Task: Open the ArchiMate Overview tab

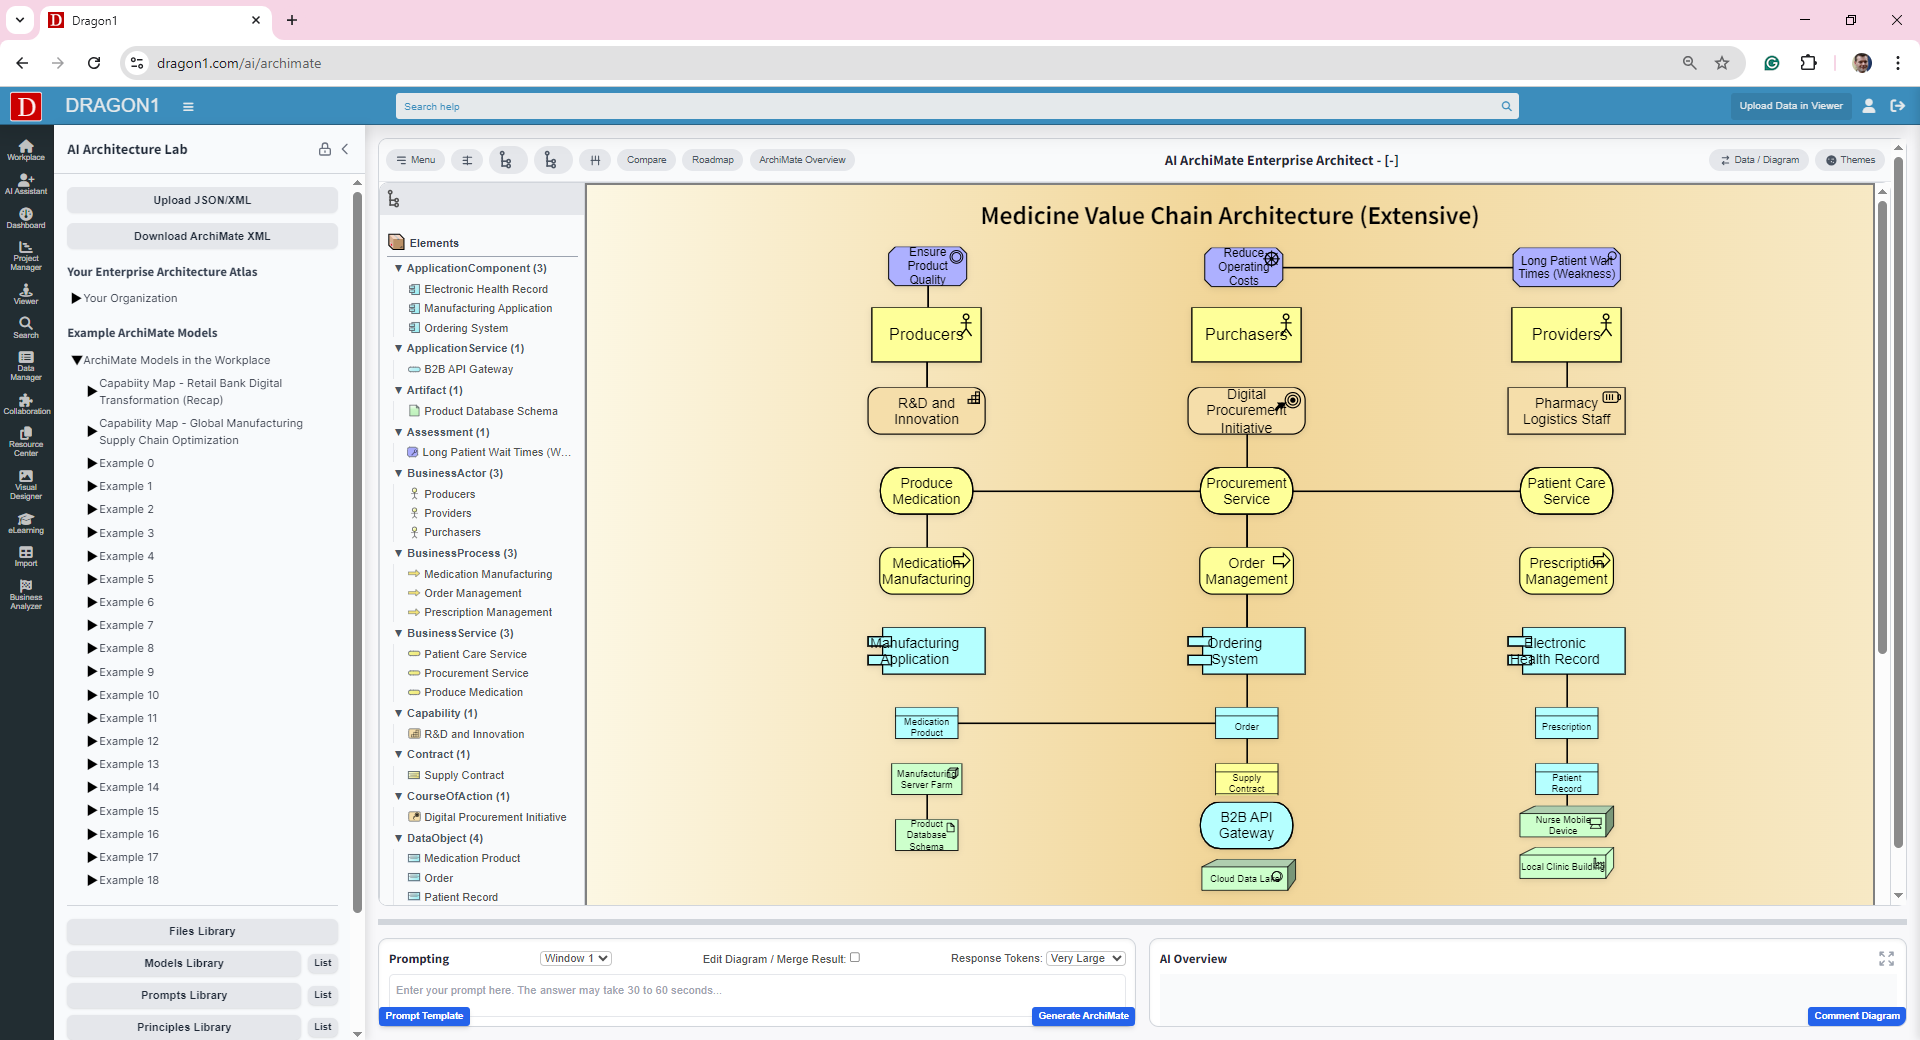Action: click(802, 160)
